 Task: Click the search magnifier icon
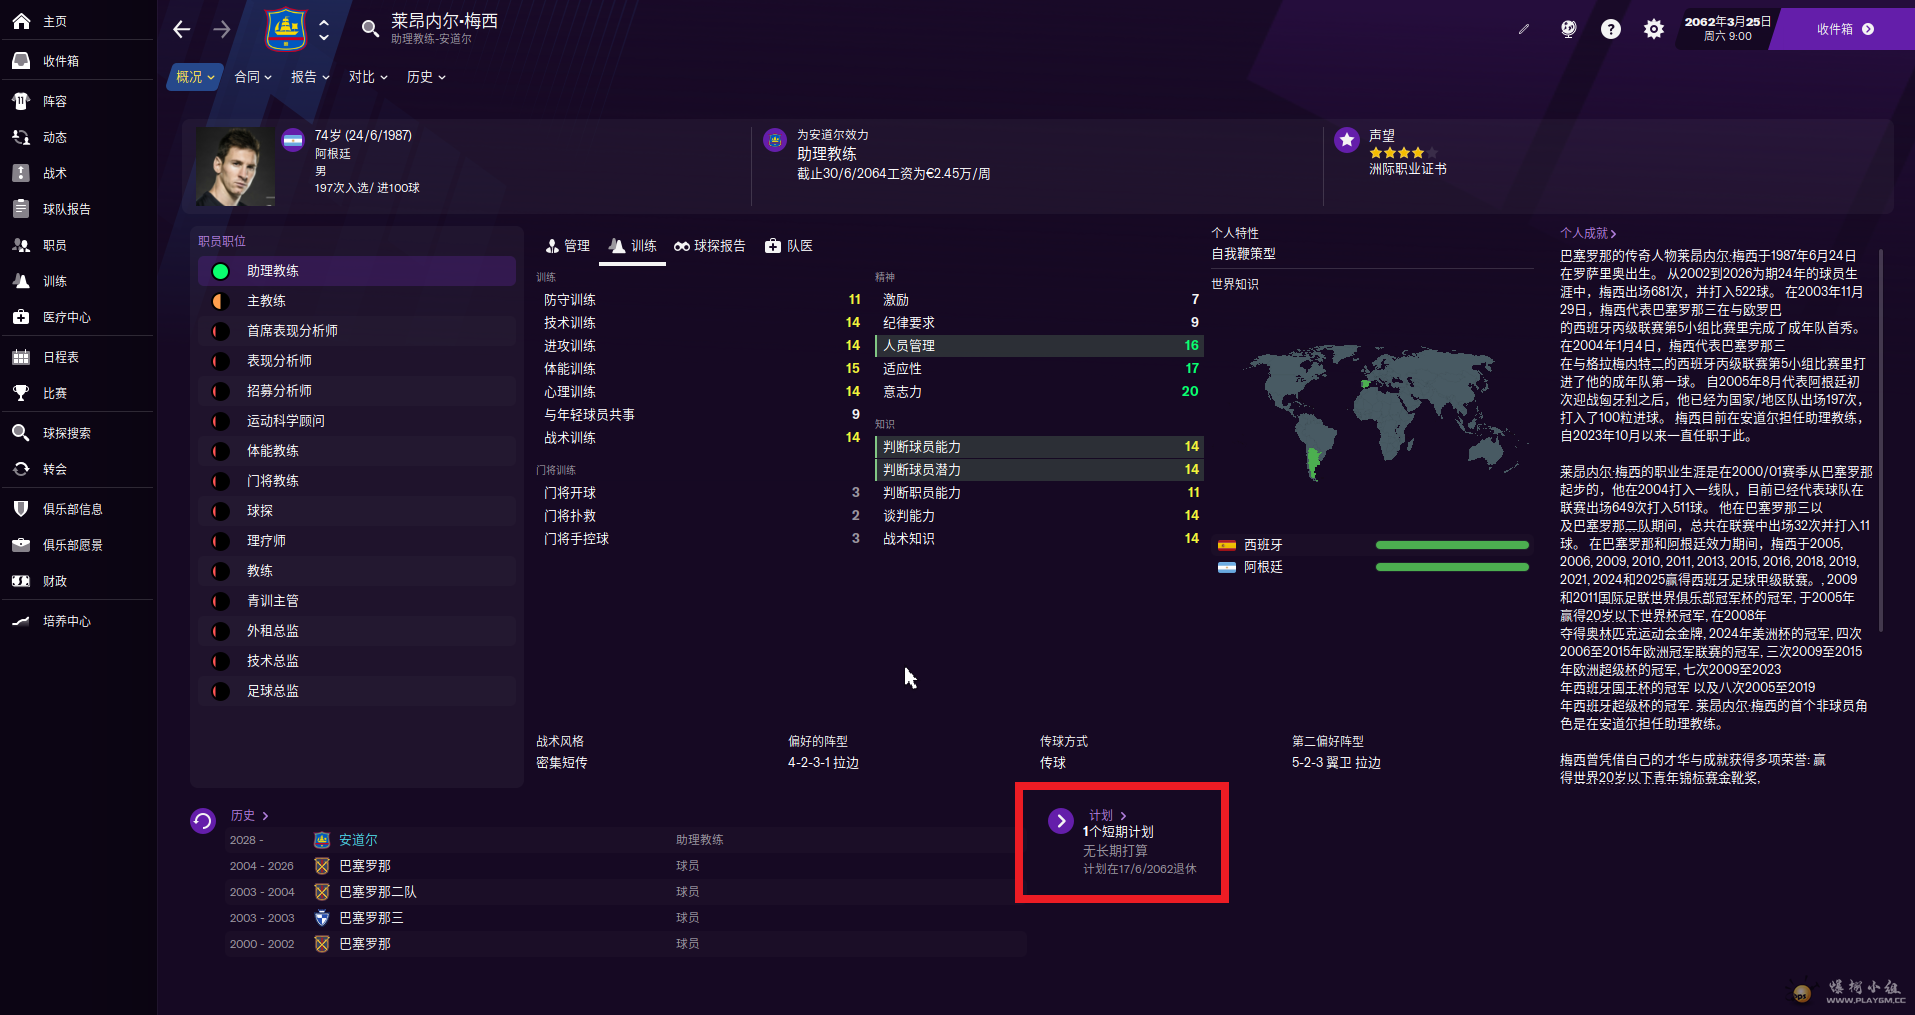click(370, 29)
